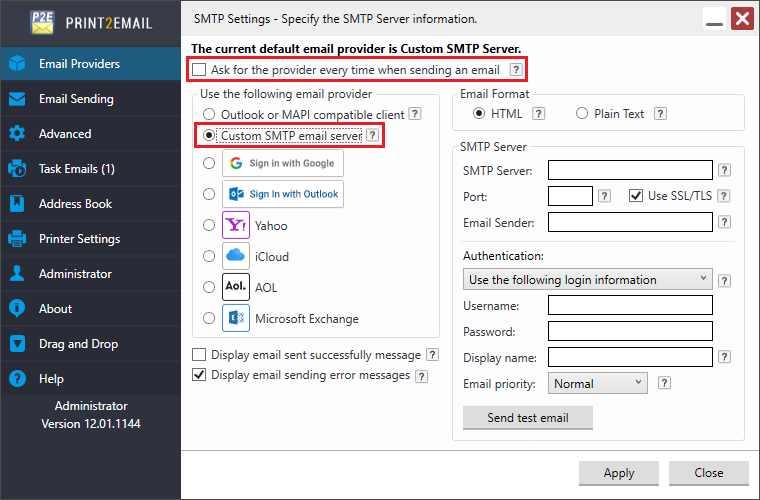Click into the SMTP Server input field
This screenshot has width=760, height=500.
[630, 170]
